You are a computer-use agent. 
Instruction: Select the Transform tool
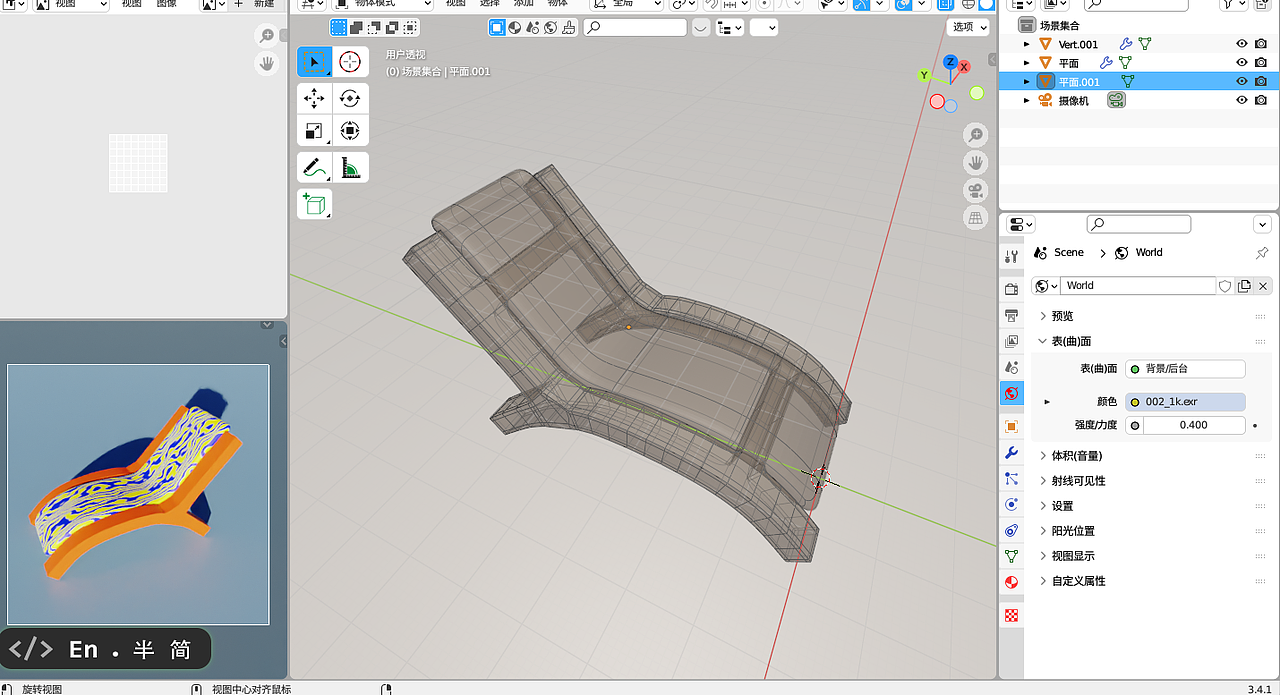(350, 130)
